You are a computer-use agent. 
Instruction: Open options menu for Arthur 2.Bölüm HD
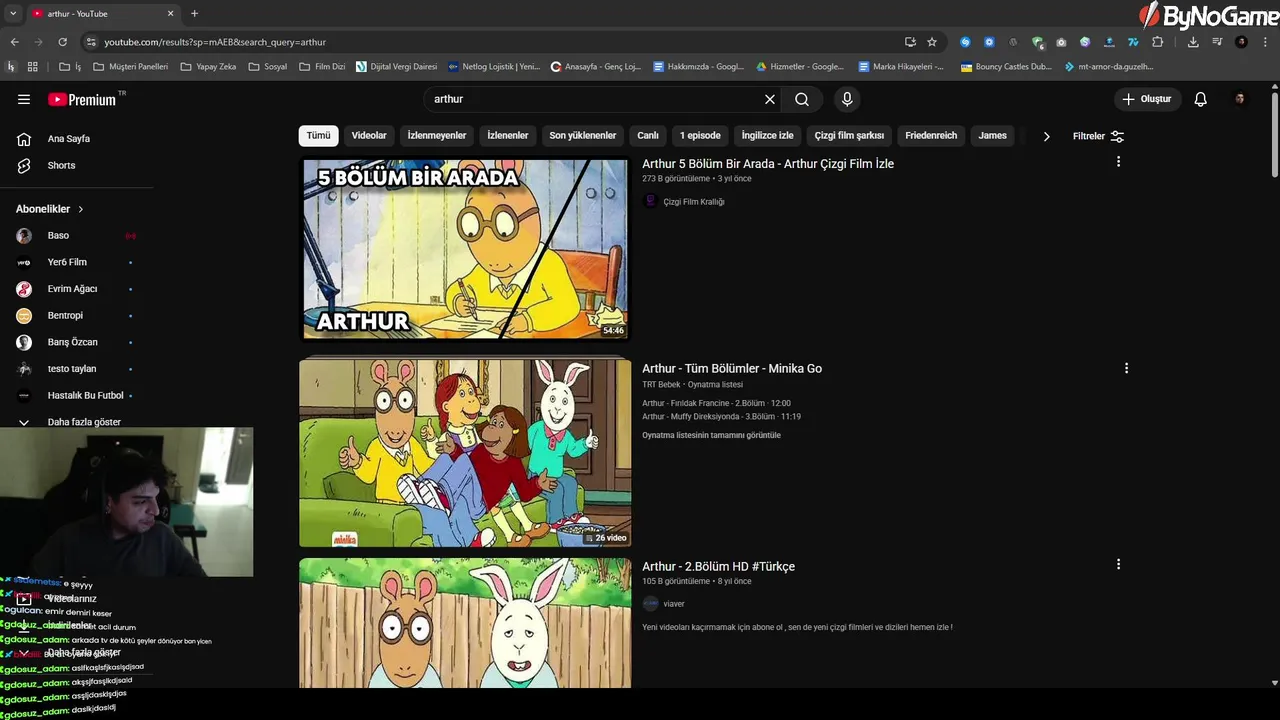coord(1118,565)
